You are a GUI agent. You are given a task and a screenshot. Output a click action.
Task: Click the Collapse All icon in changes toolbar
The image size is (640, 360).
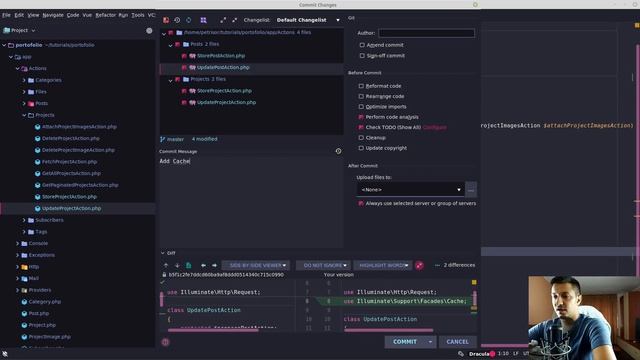[x=234, y=20]
